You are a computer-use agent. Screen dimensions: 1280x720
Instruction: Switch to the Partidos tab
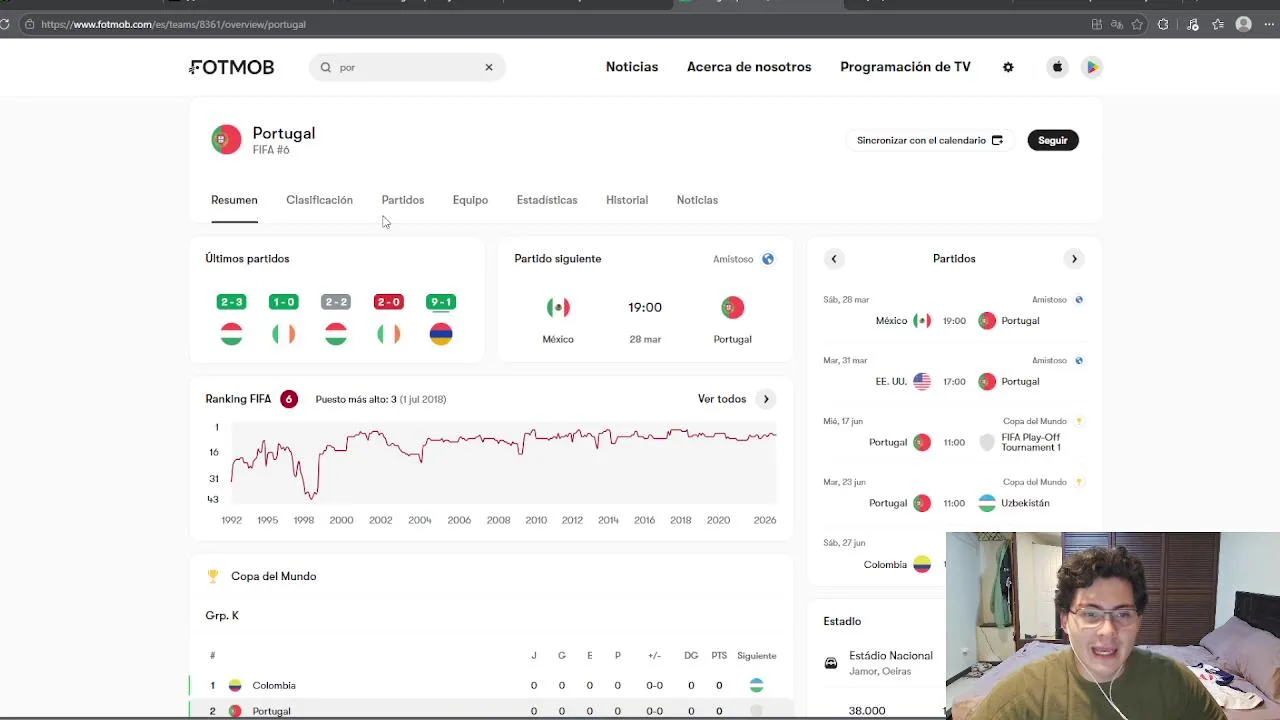(402, 200)
